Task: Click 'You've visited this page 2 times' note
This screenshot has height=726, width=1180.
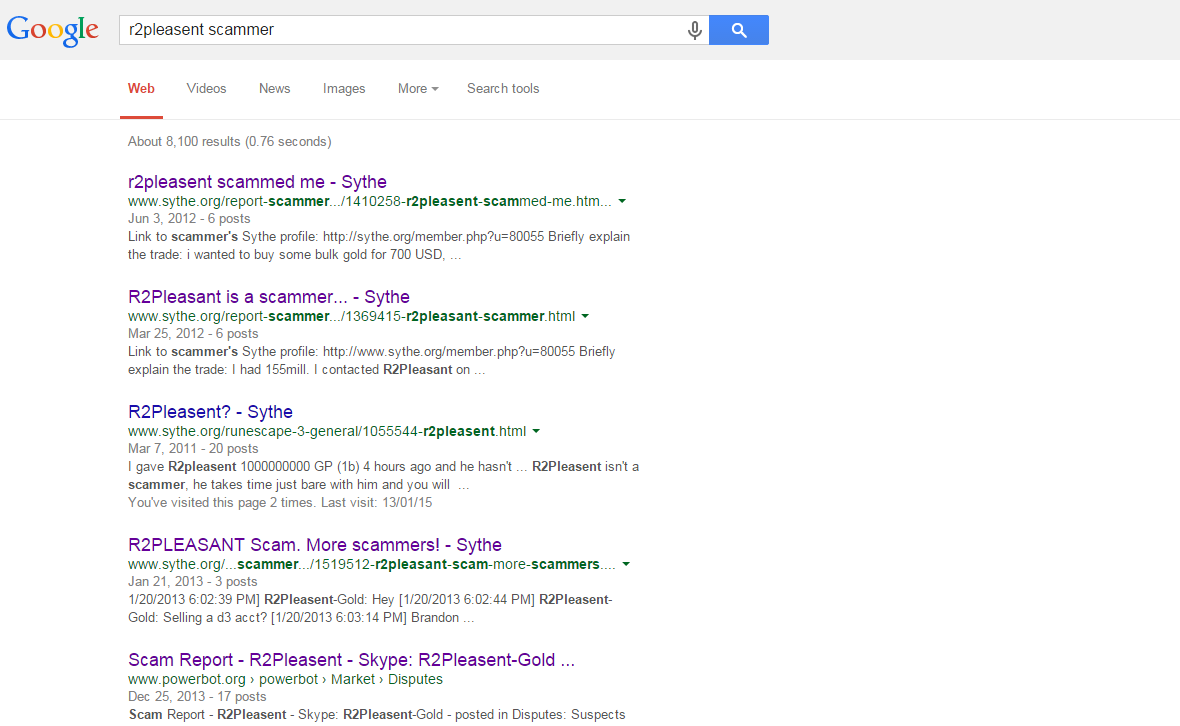Action: click(280, 503)
